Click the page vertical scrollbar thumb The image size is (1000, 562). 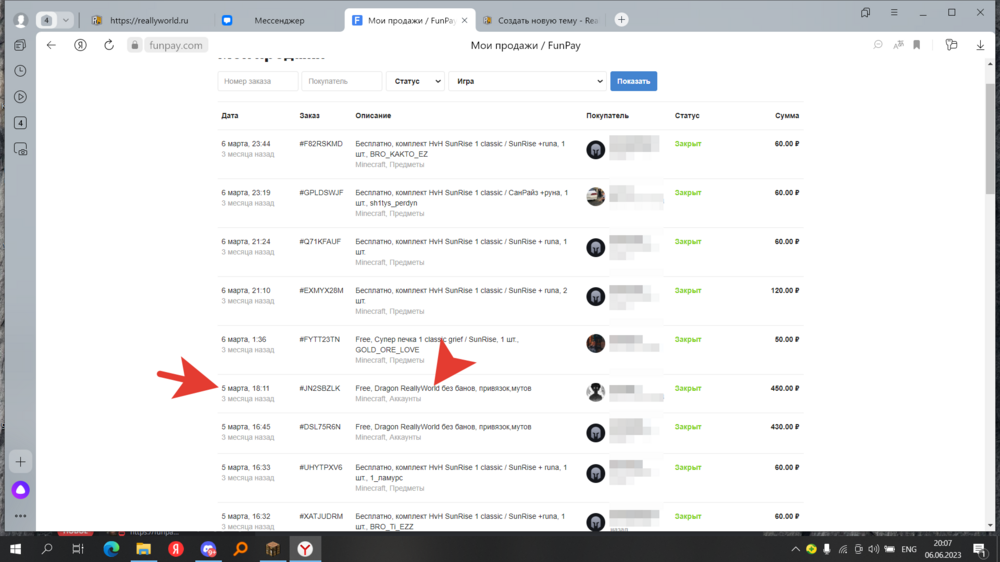[990, 138]
